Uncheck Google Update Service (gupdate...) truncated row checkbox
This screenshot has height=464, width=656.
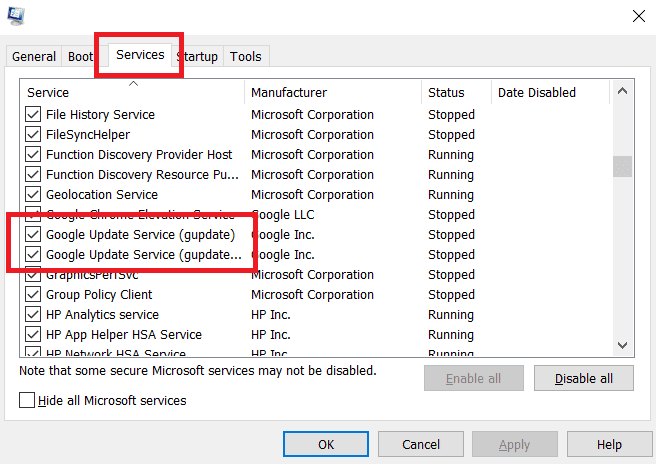33,254
